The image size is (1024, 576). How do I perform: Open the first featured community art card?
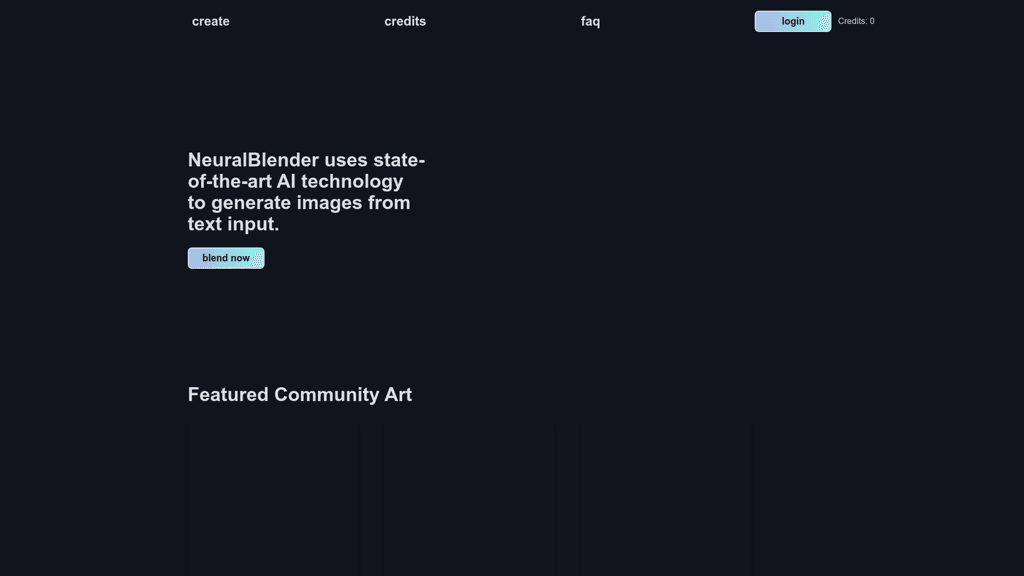[273, 500]
